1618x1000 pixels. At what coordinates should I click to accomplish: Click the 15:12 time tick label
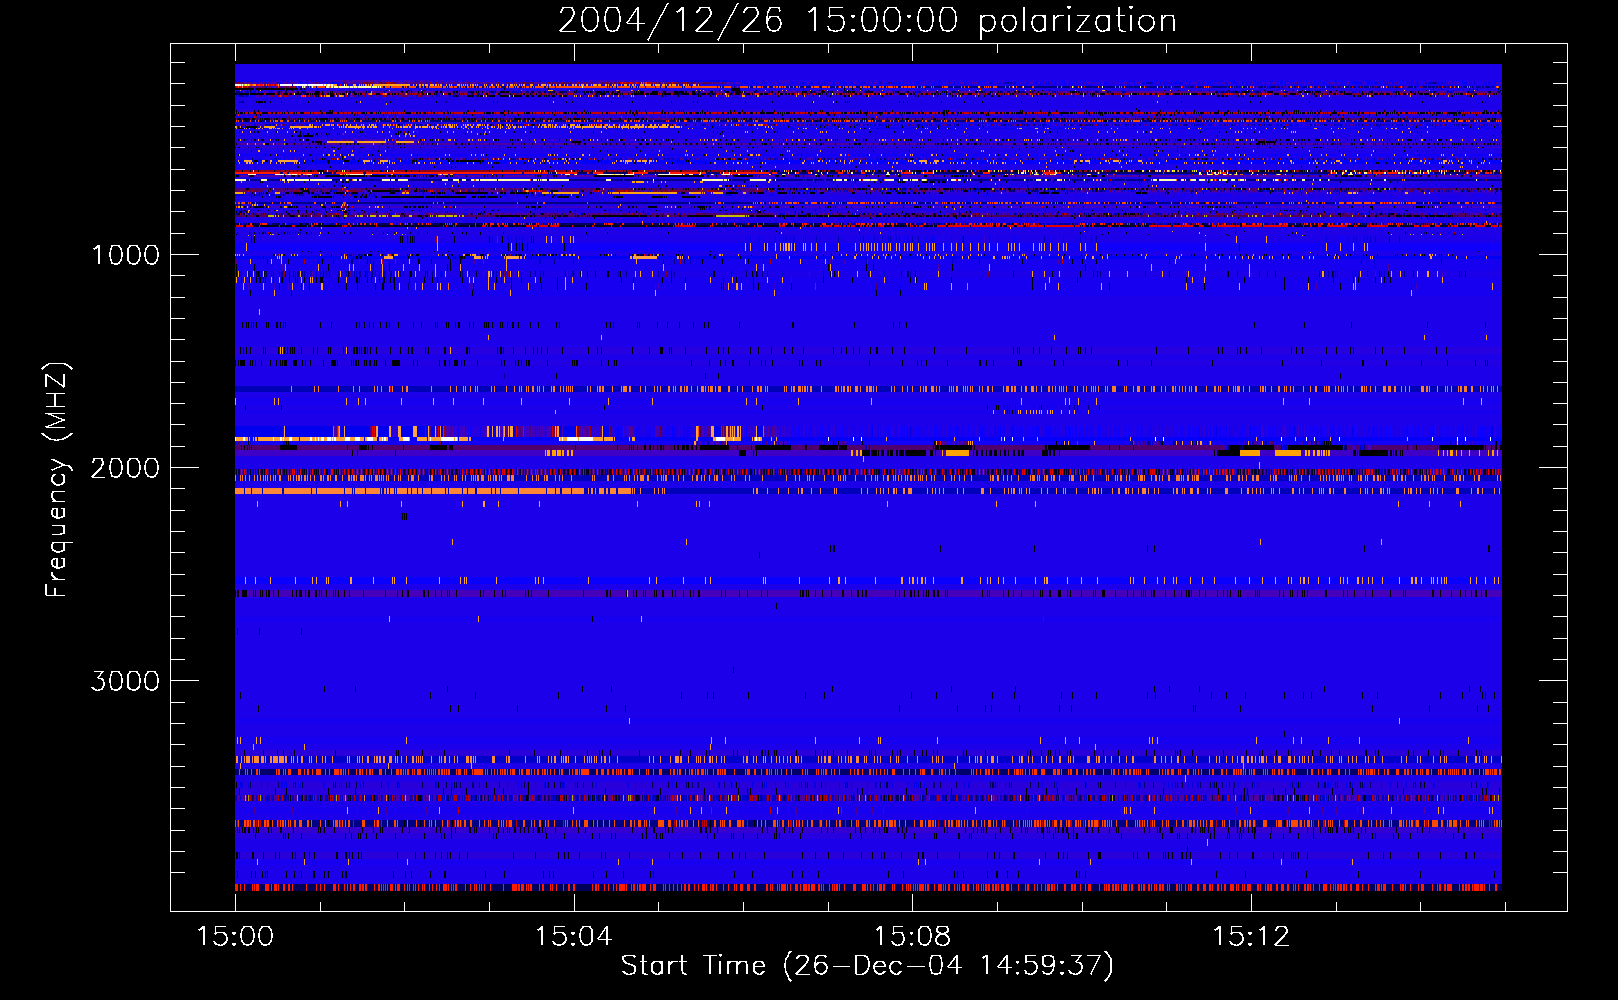coord(1250,936)
